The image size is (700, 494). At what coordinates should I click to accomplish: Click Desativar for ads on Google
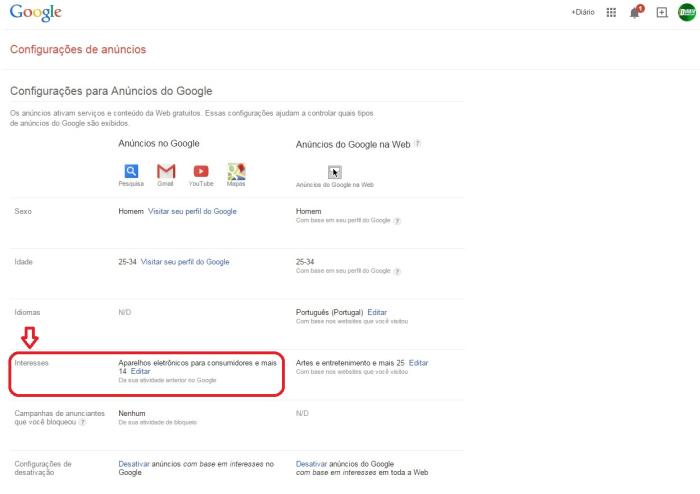coord(133,464)
